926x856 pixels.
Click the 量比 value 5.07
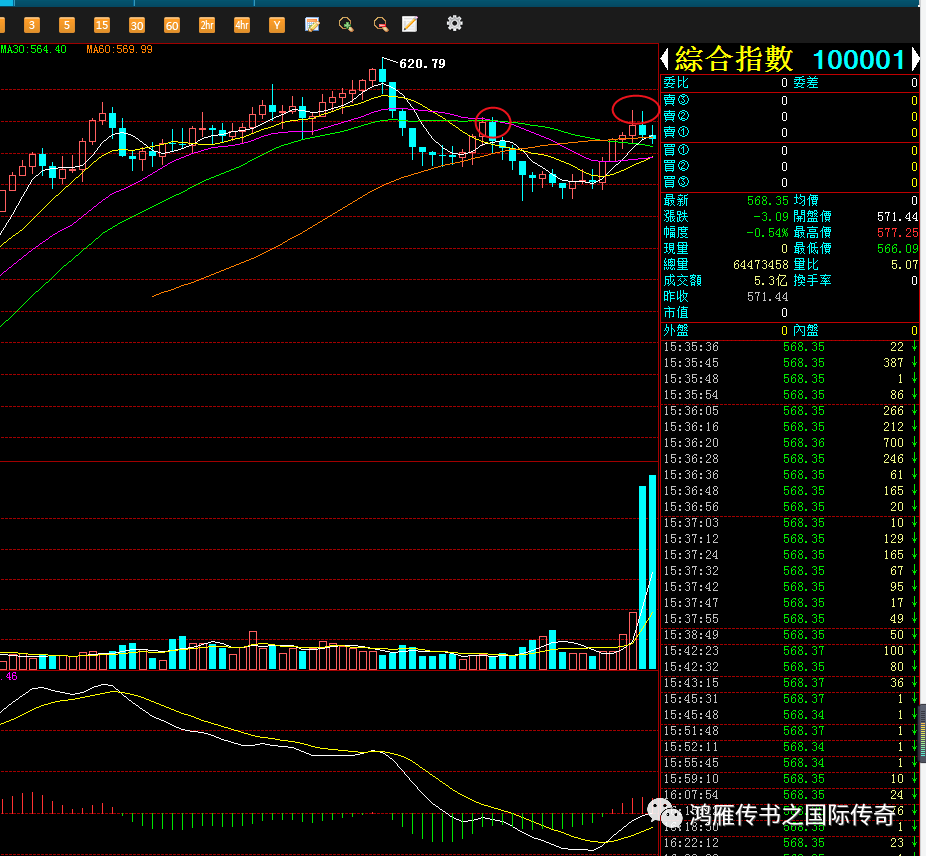click(905, 265)
